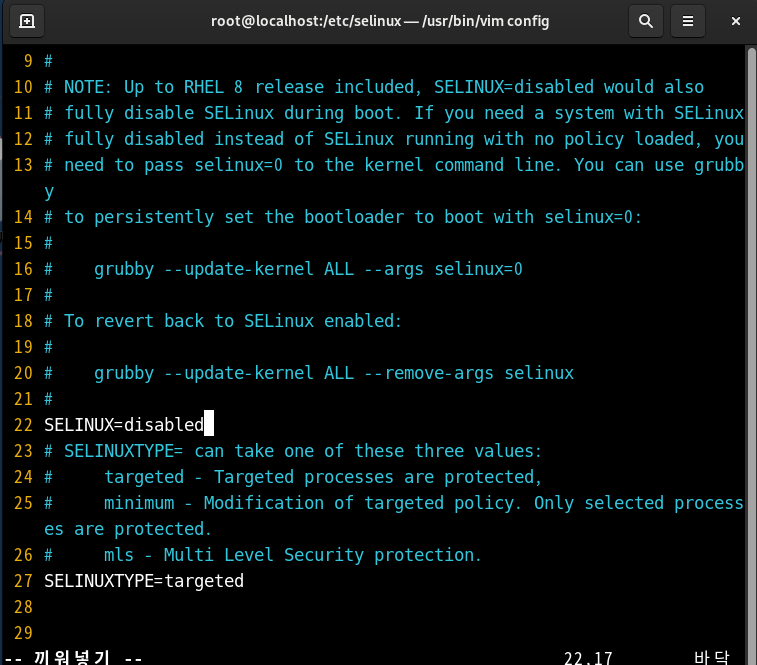Click the '#' on line 17
The height and width of the screenshot is (665, 757).
pos(48,295)
